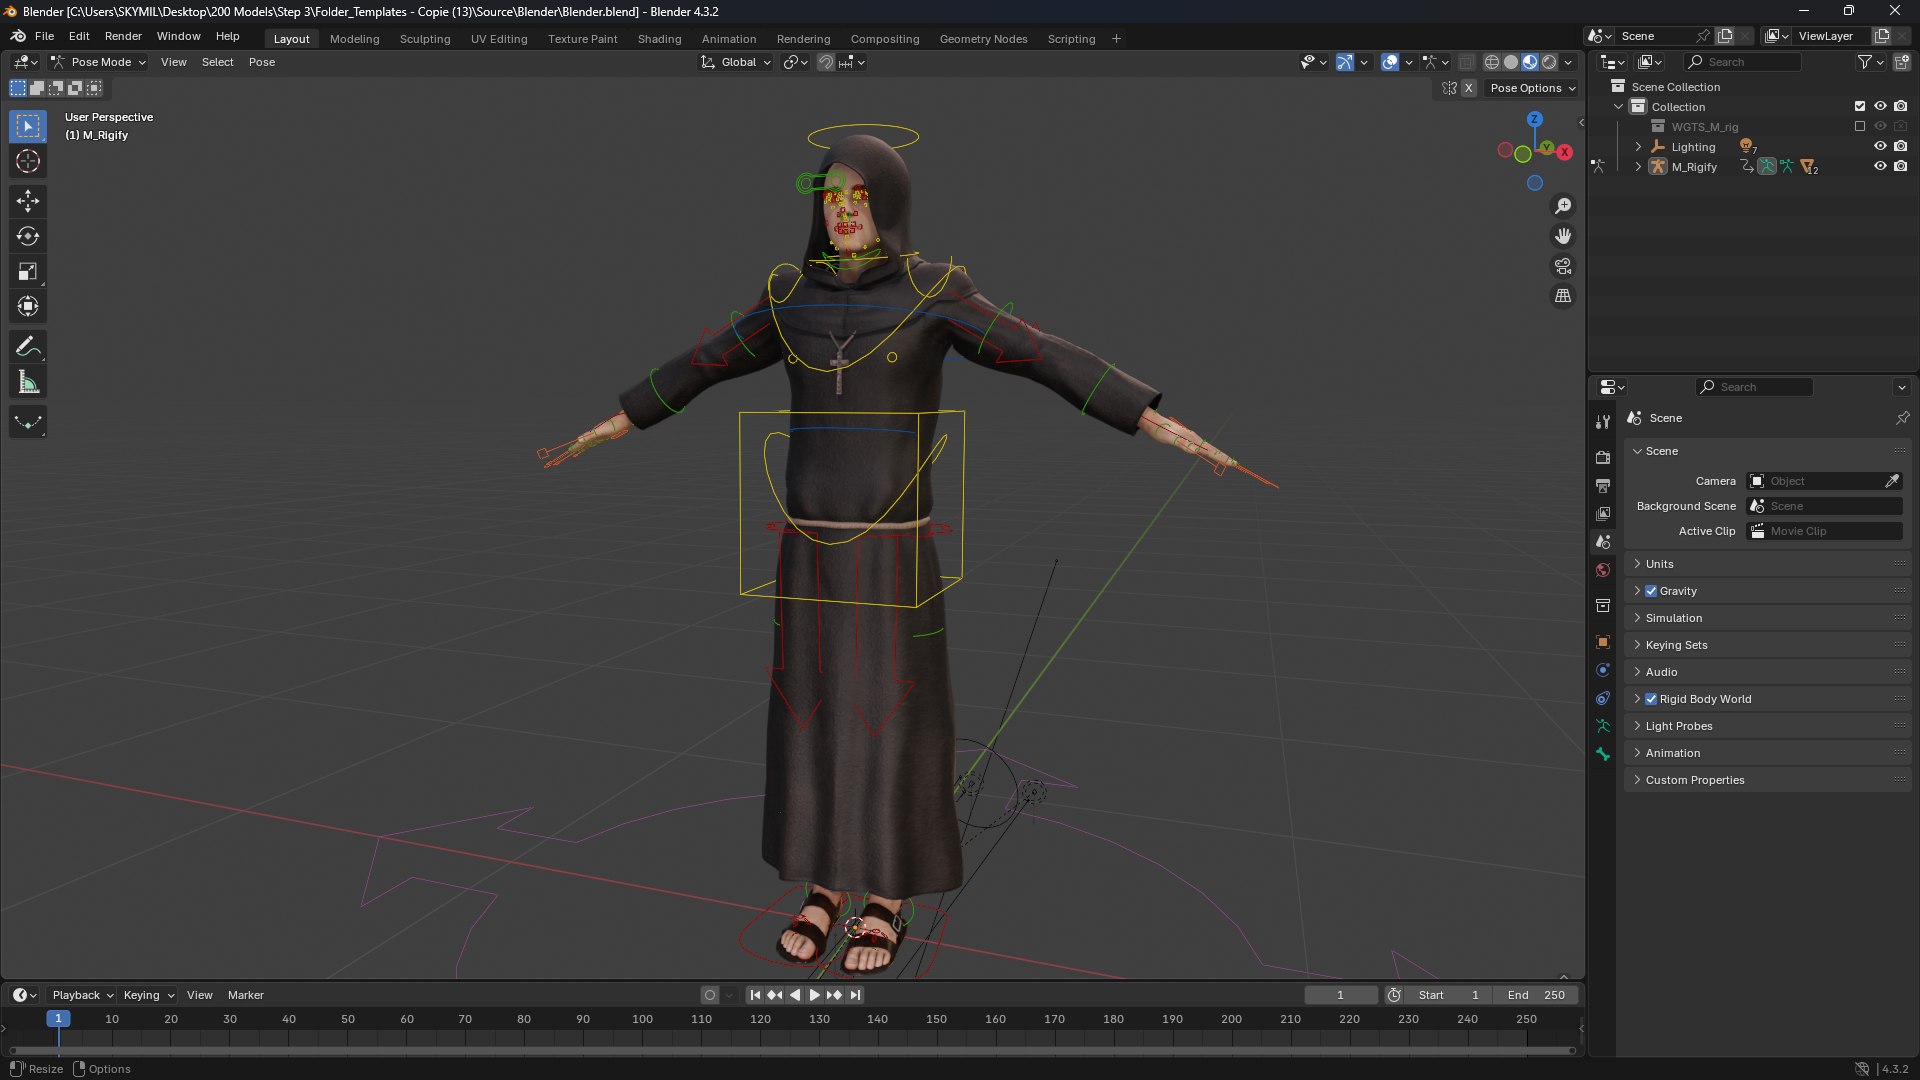
Task: Open the World properties tab icon
Action: 1603,570
